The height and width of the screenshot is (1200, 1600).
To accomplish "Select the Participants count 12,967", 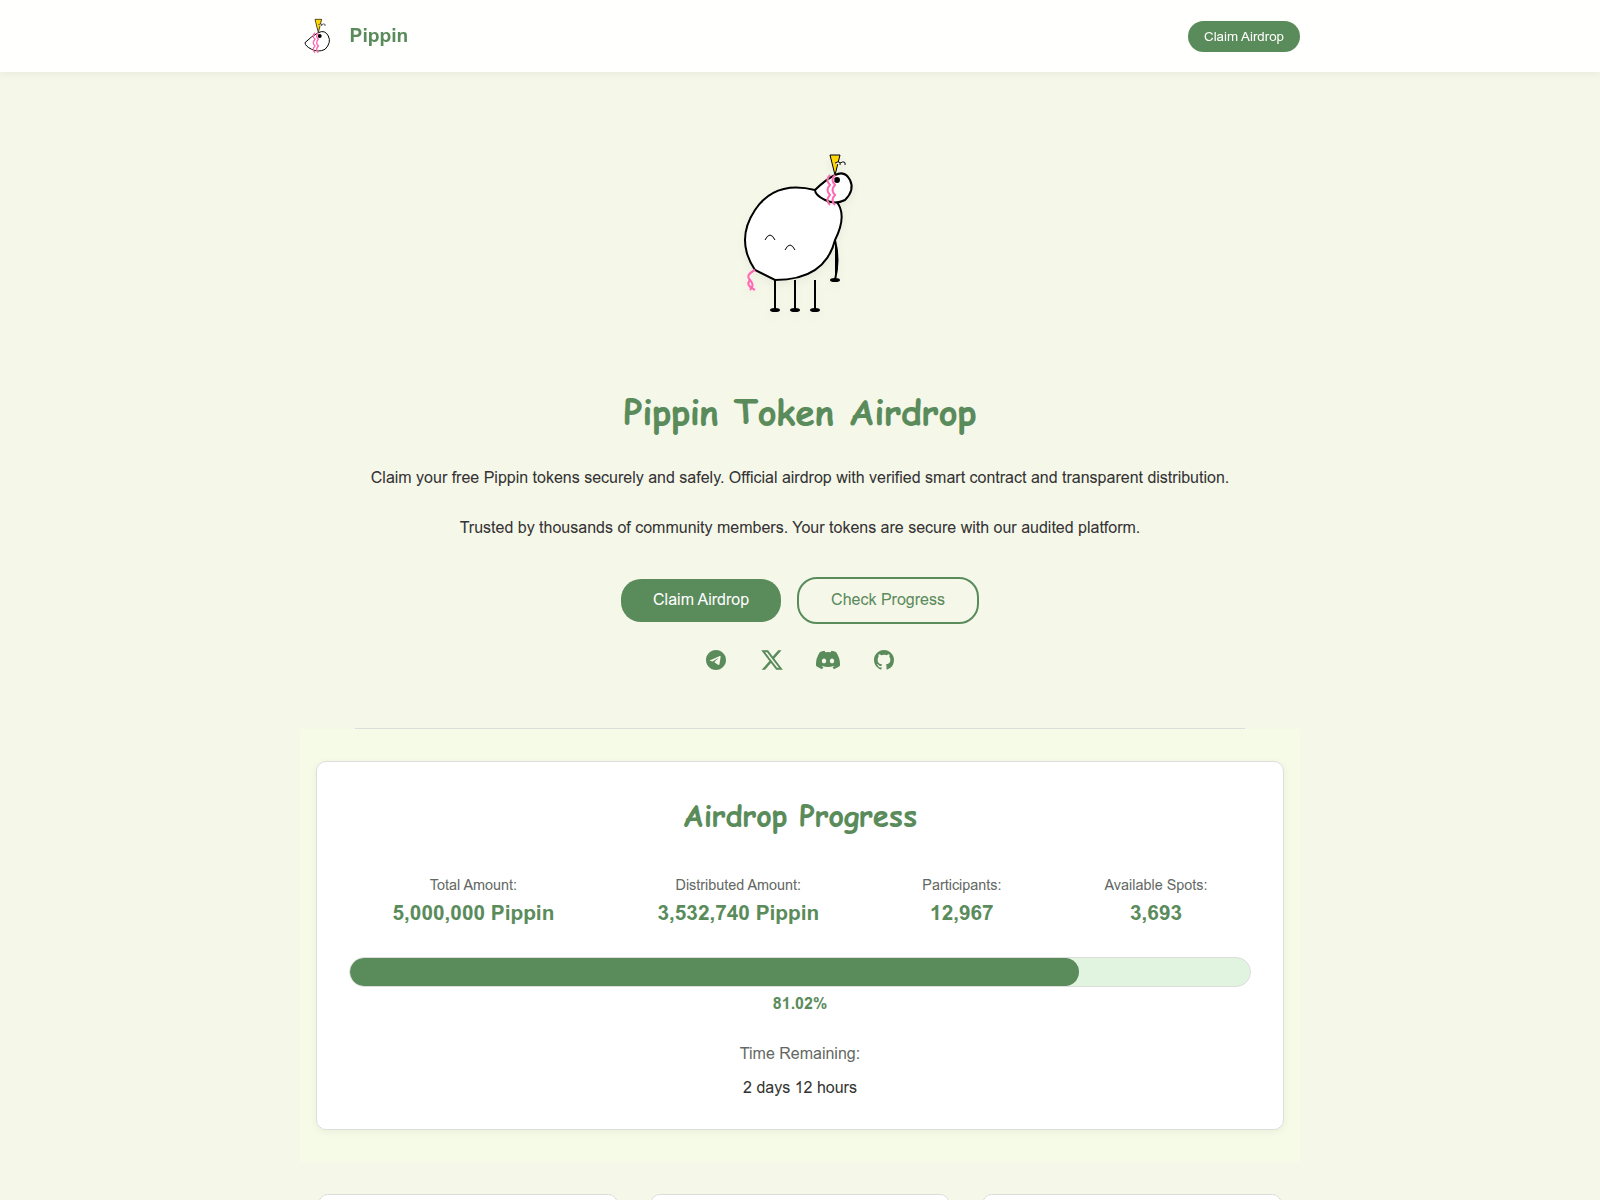I will pyautogui.click(x=961, y=913).
